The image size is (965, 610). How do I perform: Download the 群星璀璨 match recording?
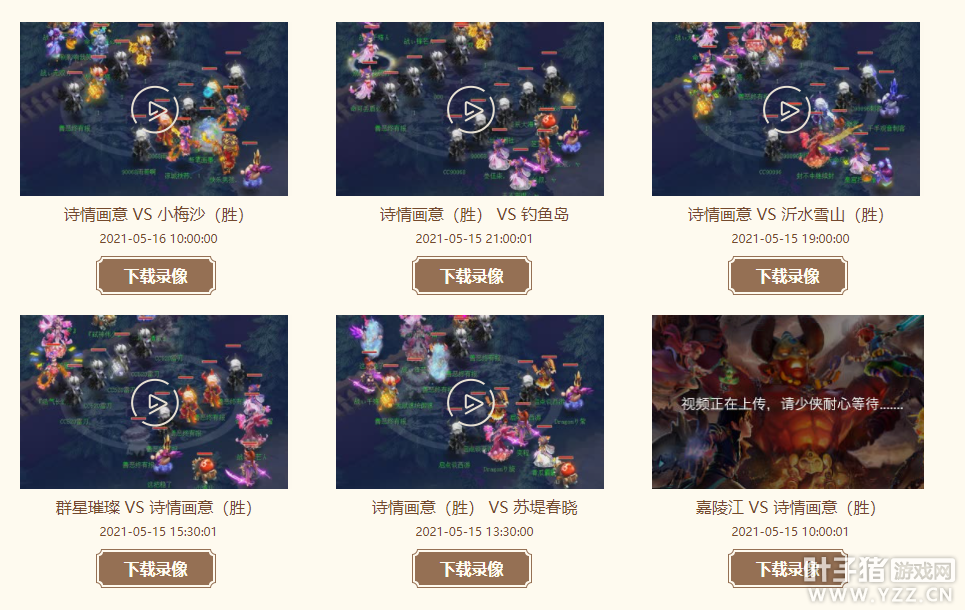(x=156, y=569)
